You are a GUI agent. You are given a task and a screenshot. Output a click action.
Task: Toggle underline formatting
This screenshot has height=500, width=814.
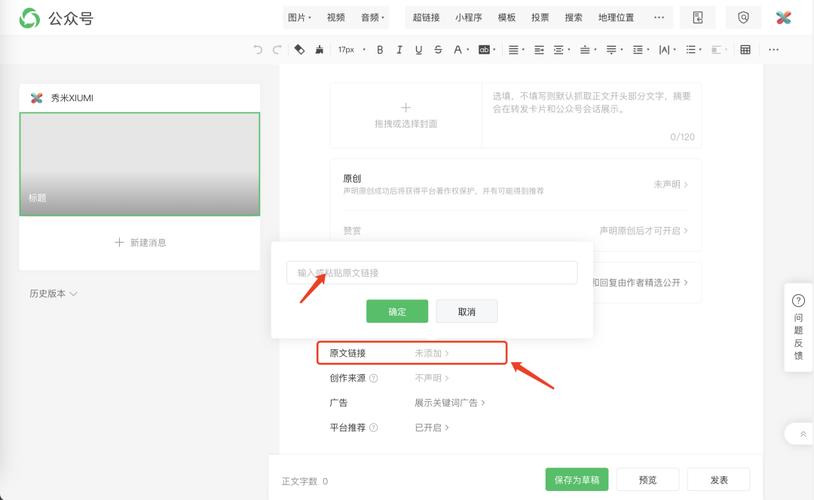pyautogui.click(x=418, y=50)
